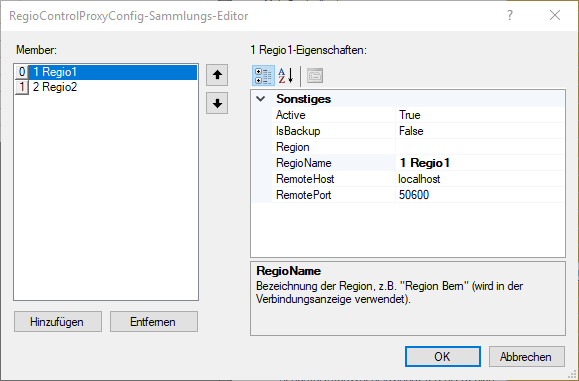Select the IsBackup property row
Viewport: 579px width, 381px height.
pyautogui.click(x=334, y=131)
